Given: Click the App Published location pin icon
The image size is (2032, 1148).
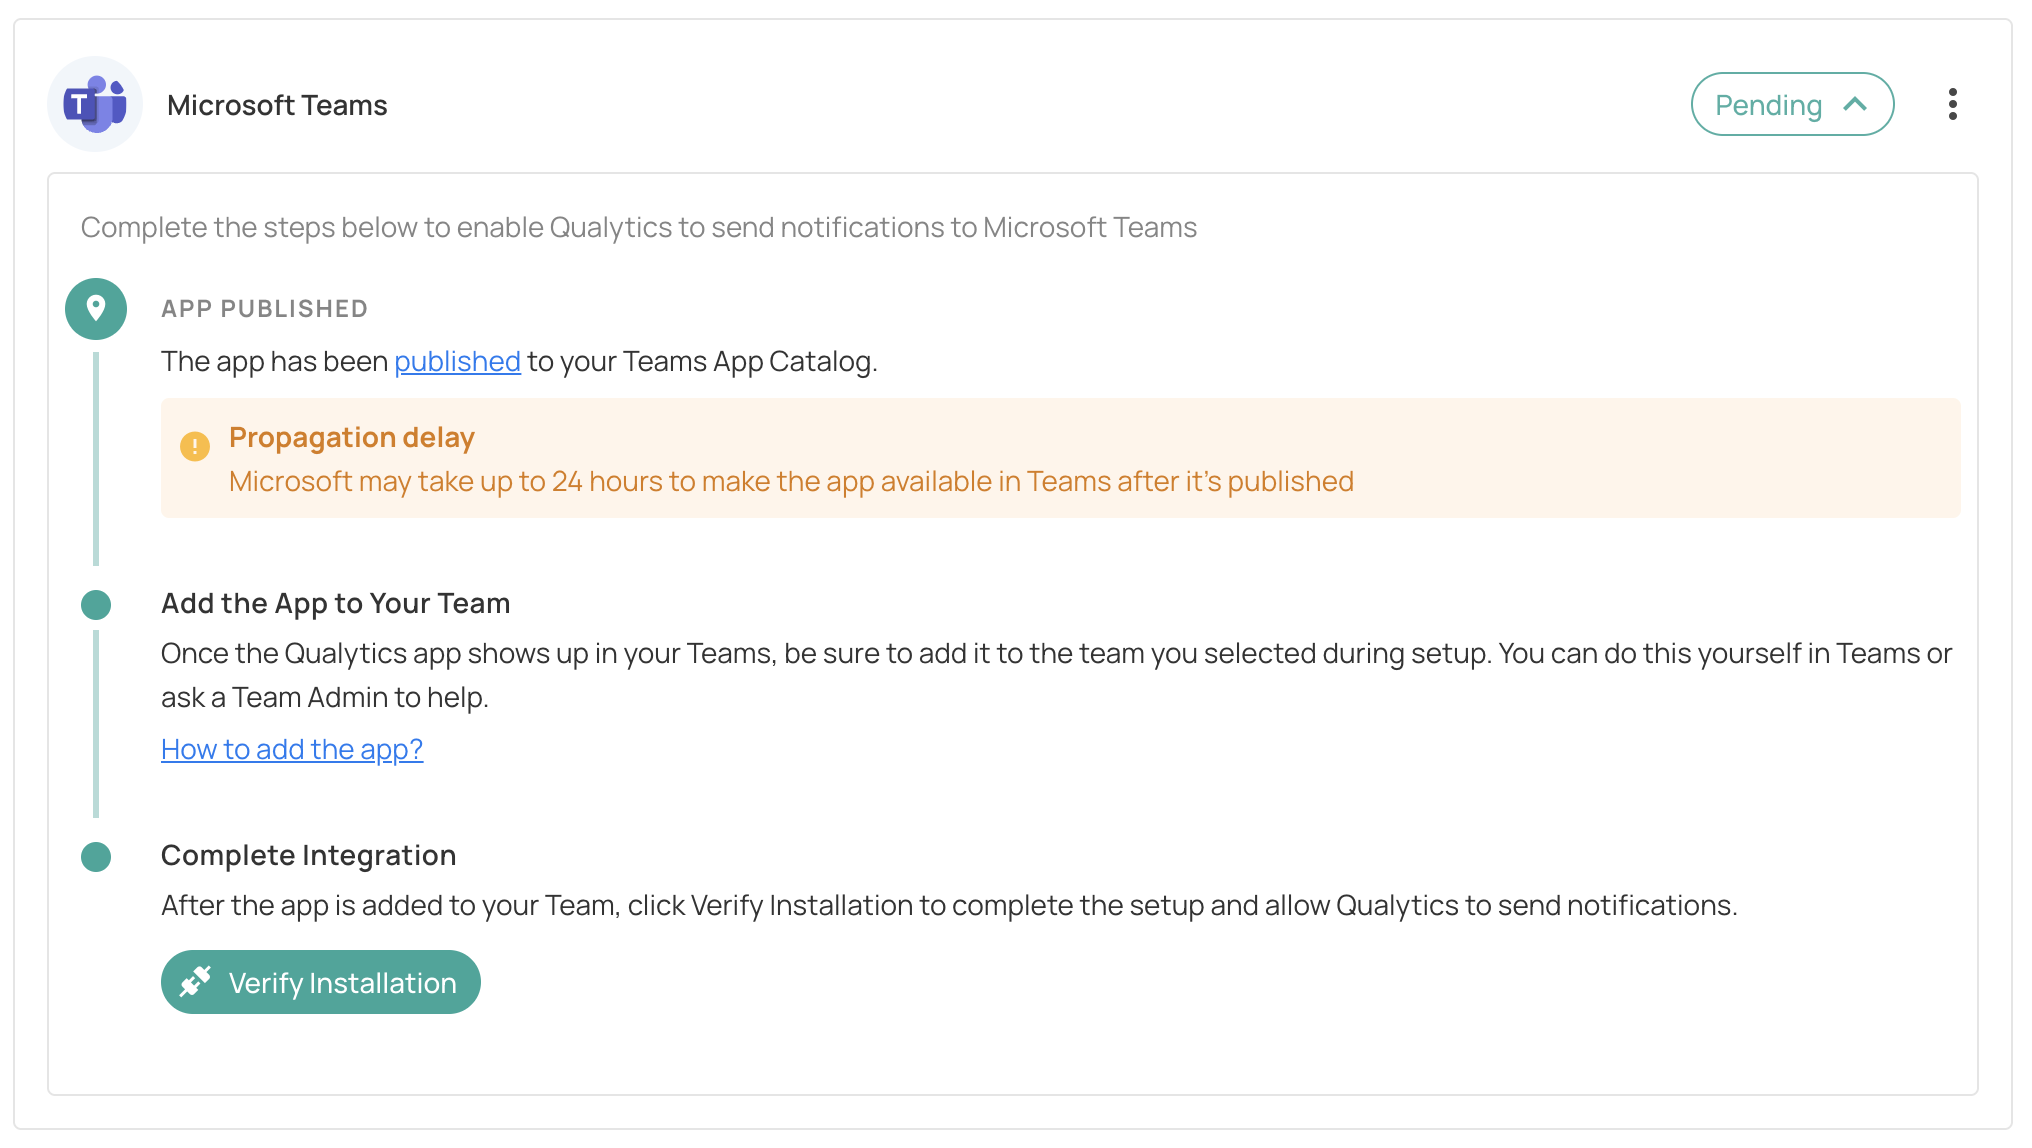Looking at the screenshot, I should 96,308.
